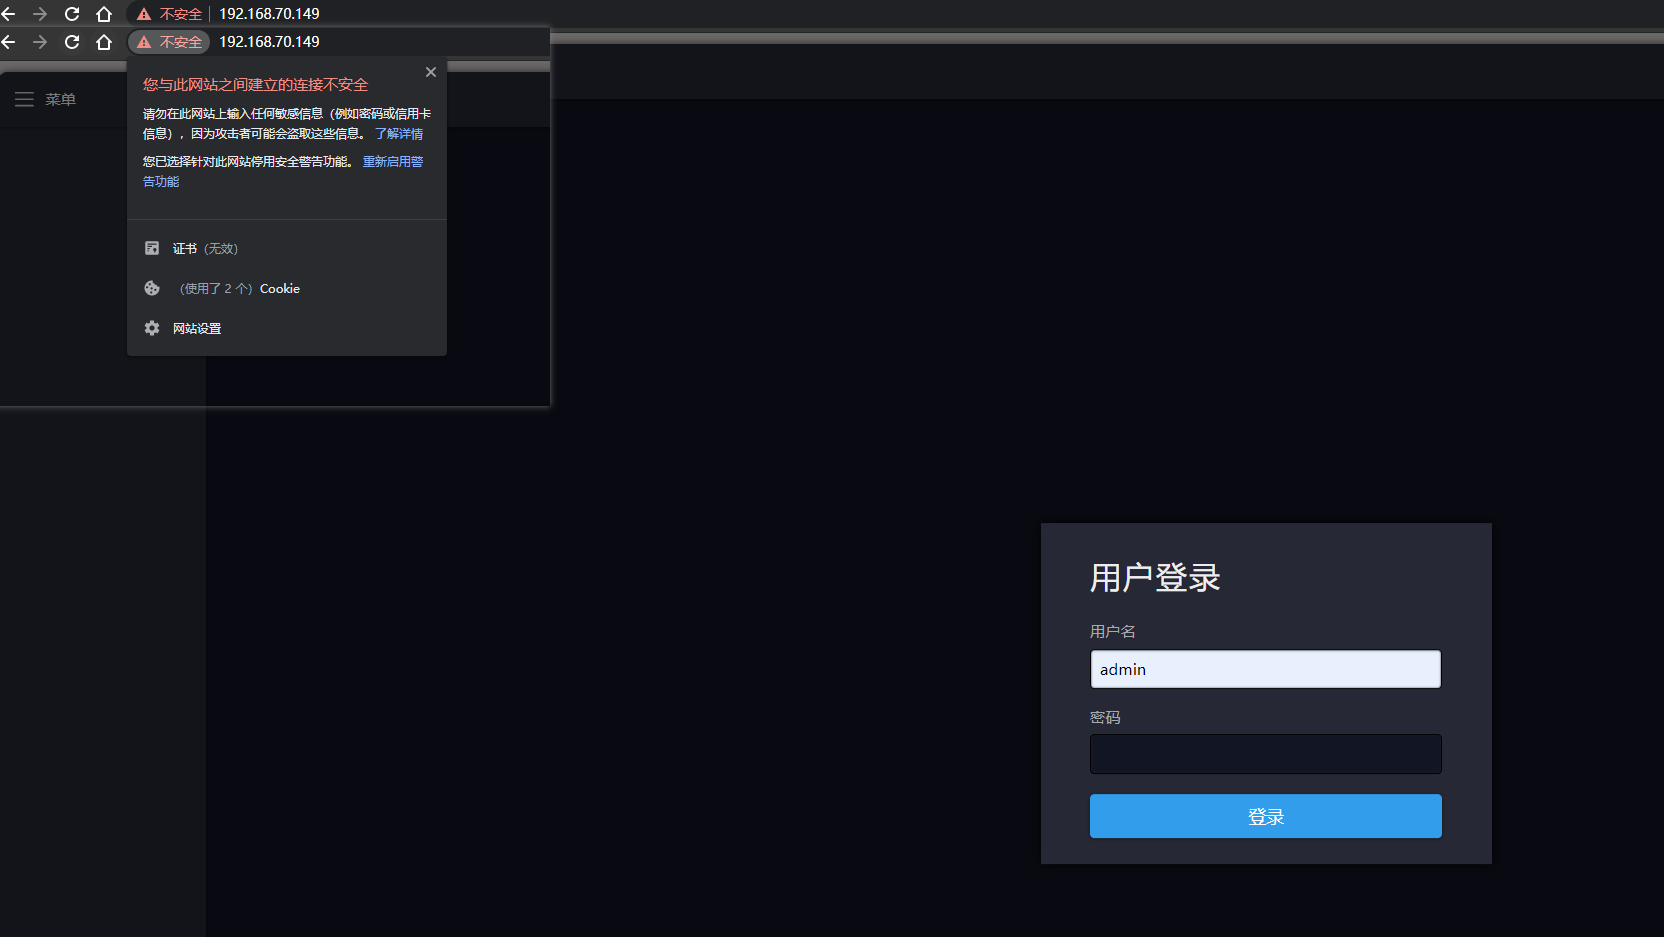Click the 用户名 field containing admin
Viewport: 1664px width, 937px height.
pyautogui.click(x=1266, y=669)
